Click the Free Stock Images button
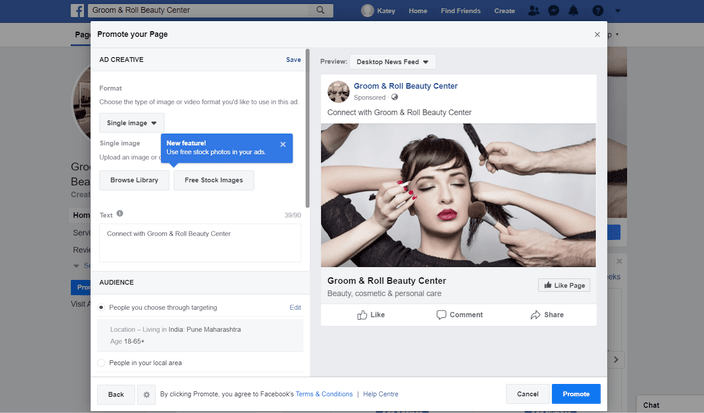Image resolution: width=704 pixels, height=413 pixels. [214, 180]
